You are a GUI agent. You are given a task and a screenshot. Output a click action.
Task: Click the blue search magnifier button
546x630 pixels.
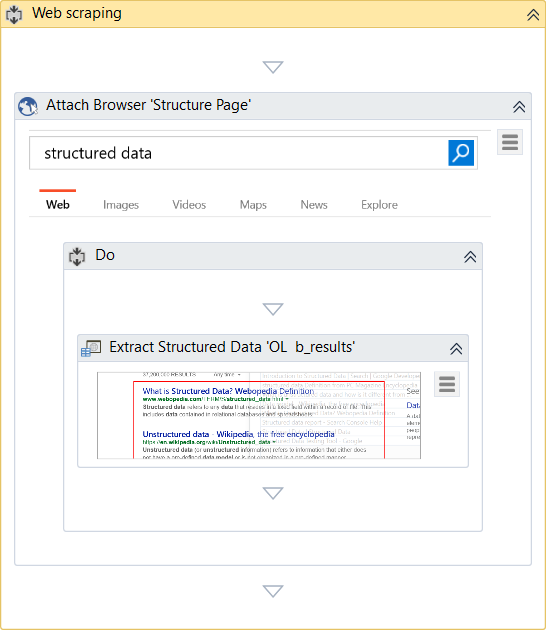point(461,153)
